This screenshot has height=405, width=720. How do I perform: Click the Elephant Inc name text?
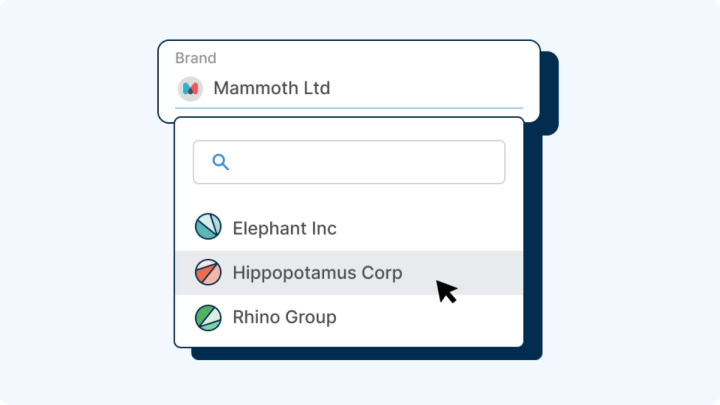click(x=284, y=228)
